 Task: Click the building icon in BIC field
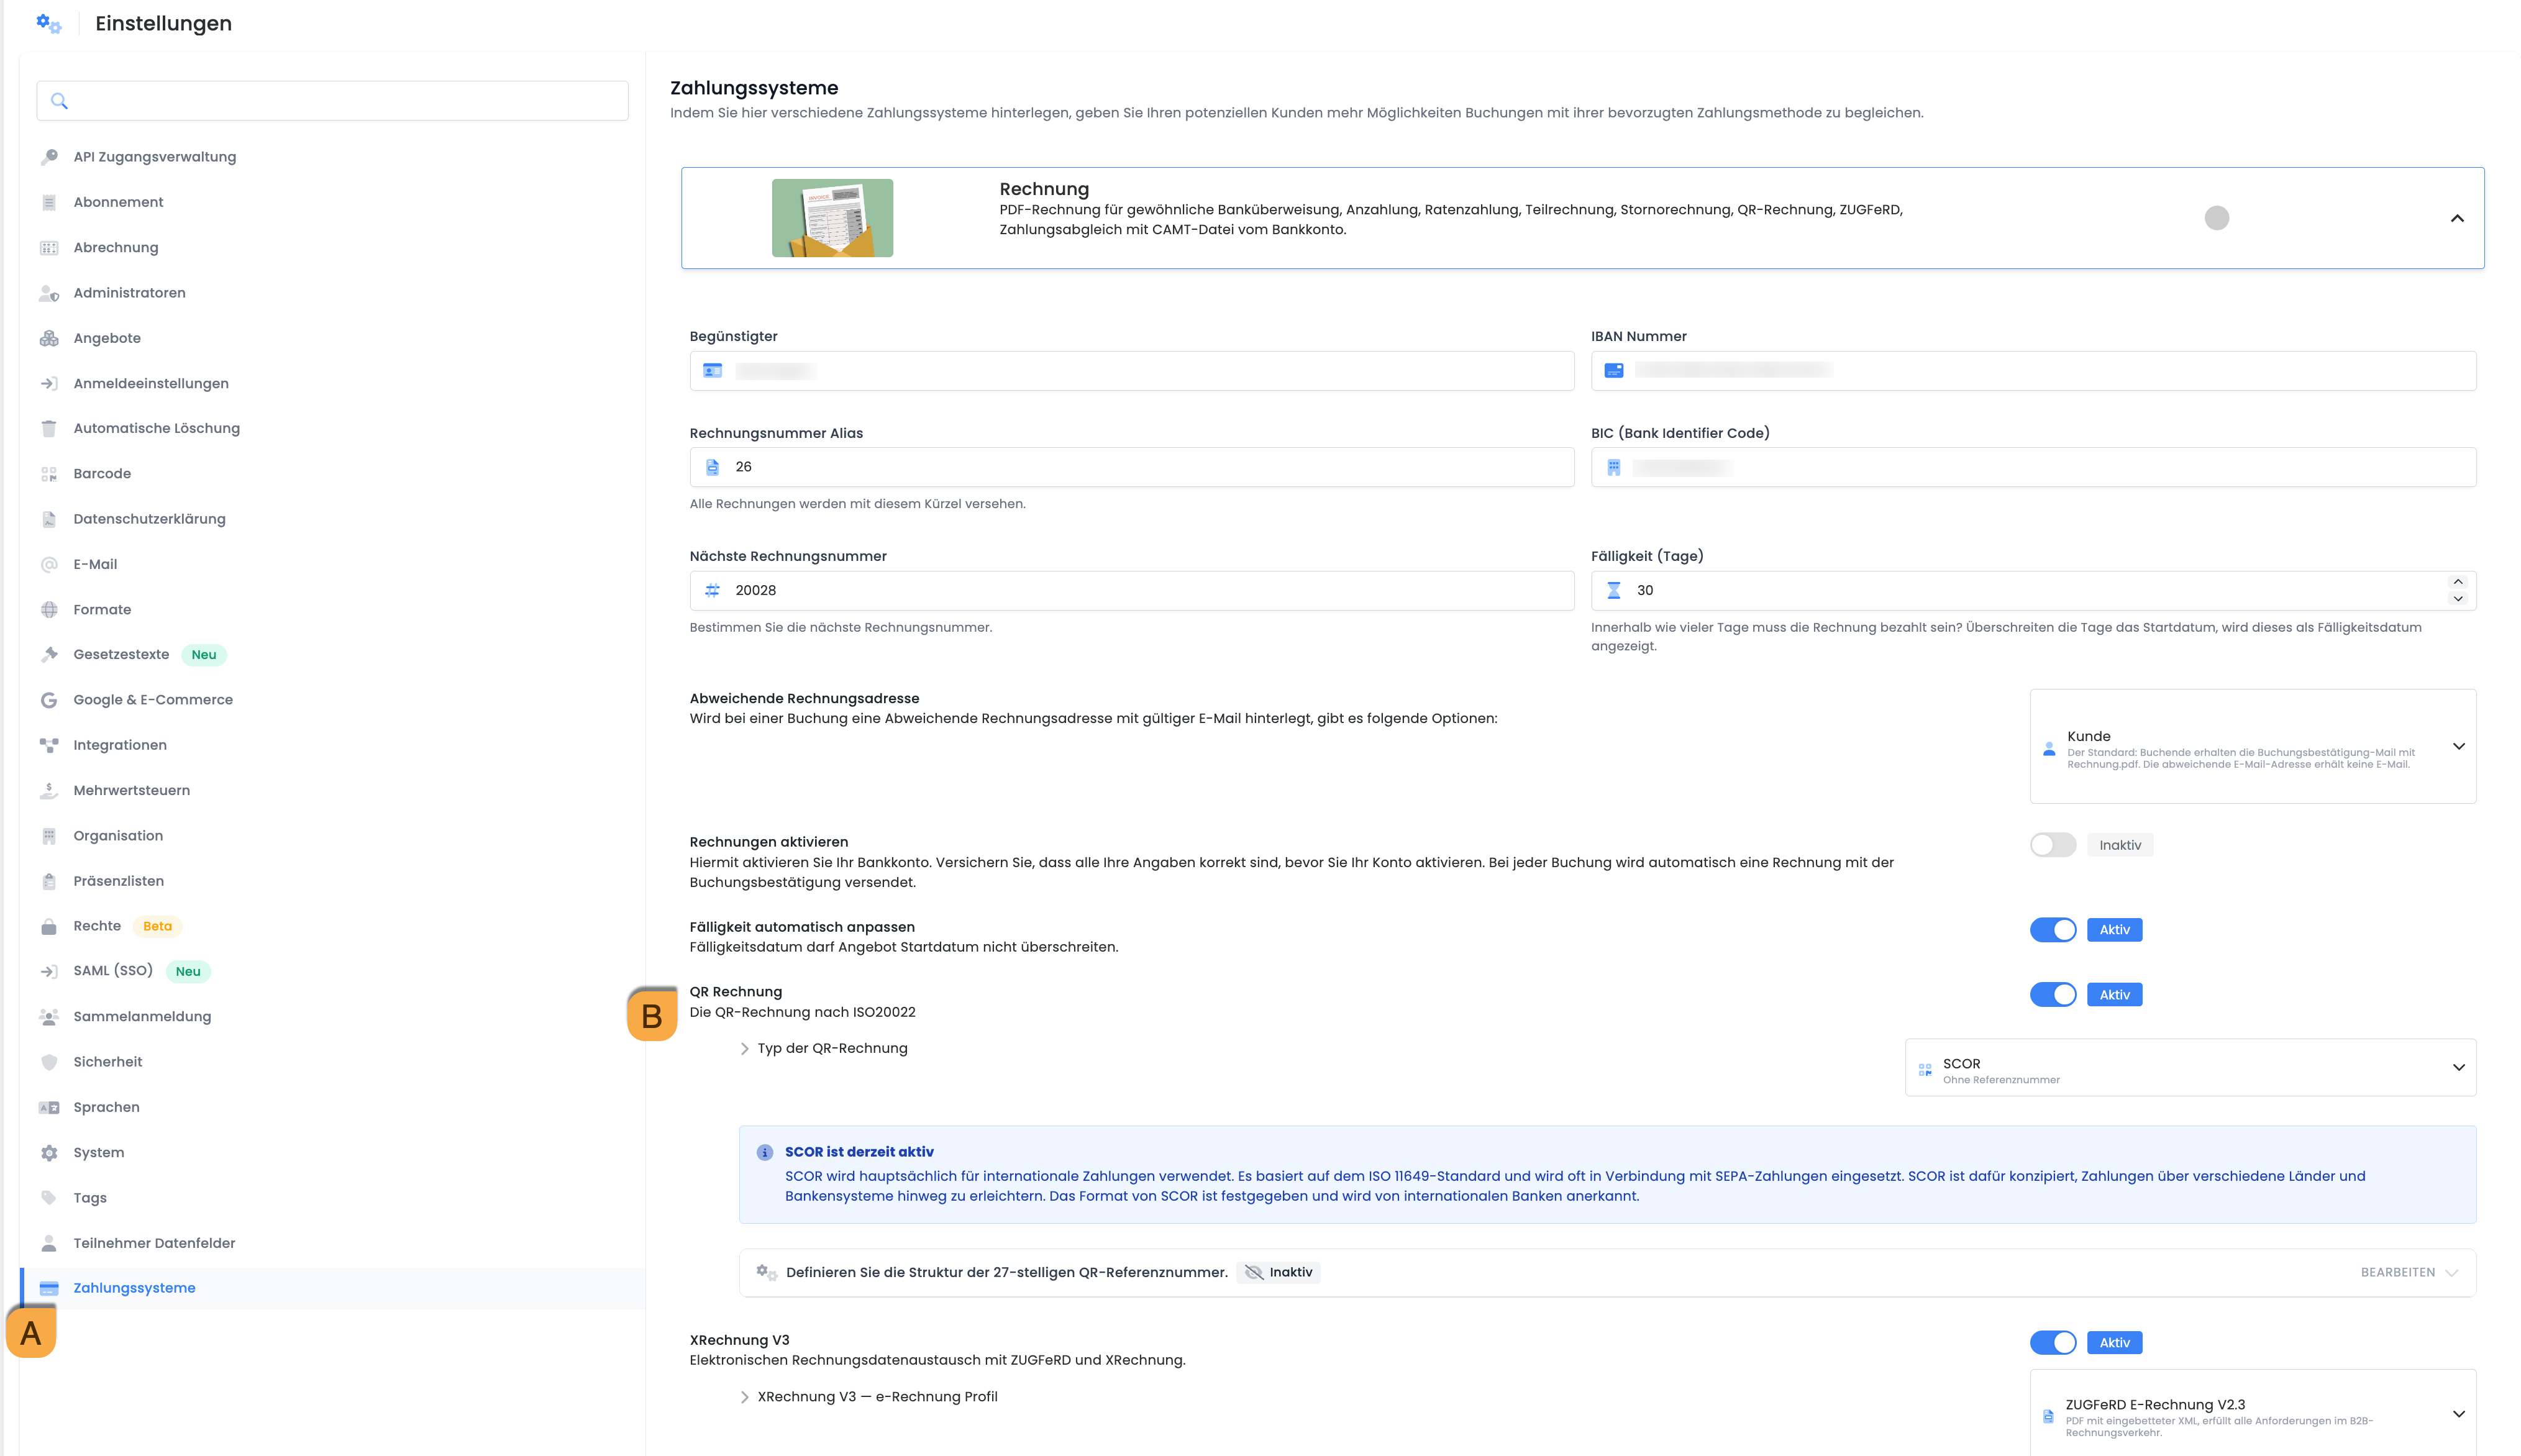tap(1613, 467)
